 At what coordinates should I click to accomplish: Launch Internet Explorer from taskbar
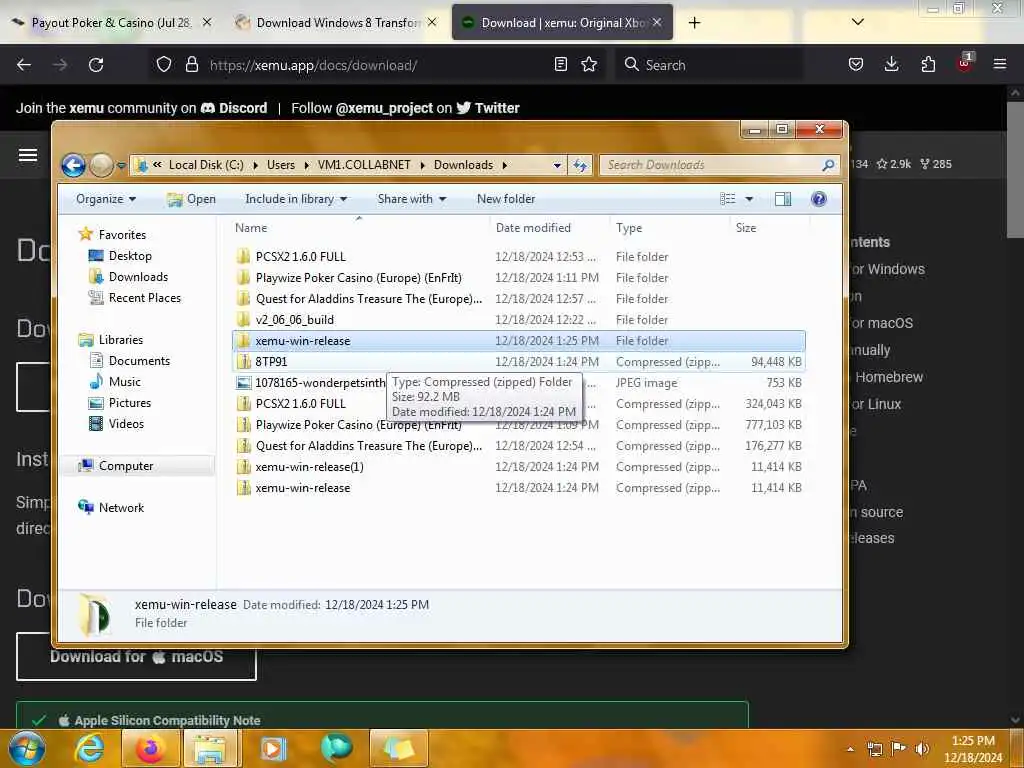point(89,748)
